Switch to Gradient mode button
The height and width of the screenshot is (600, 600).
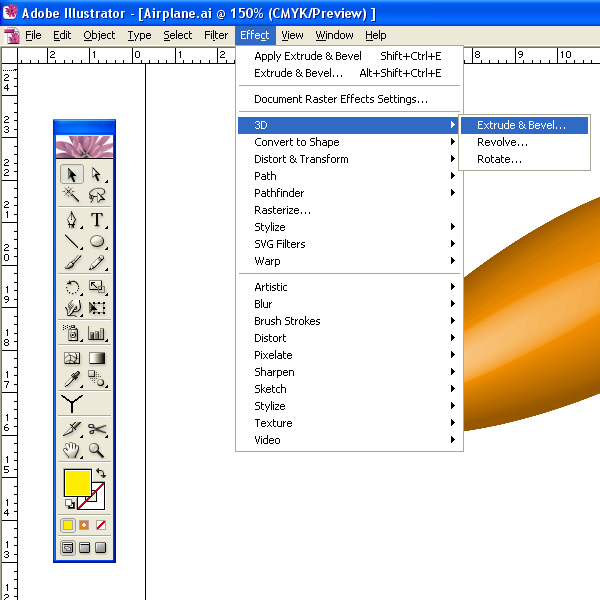pos(84,525)
